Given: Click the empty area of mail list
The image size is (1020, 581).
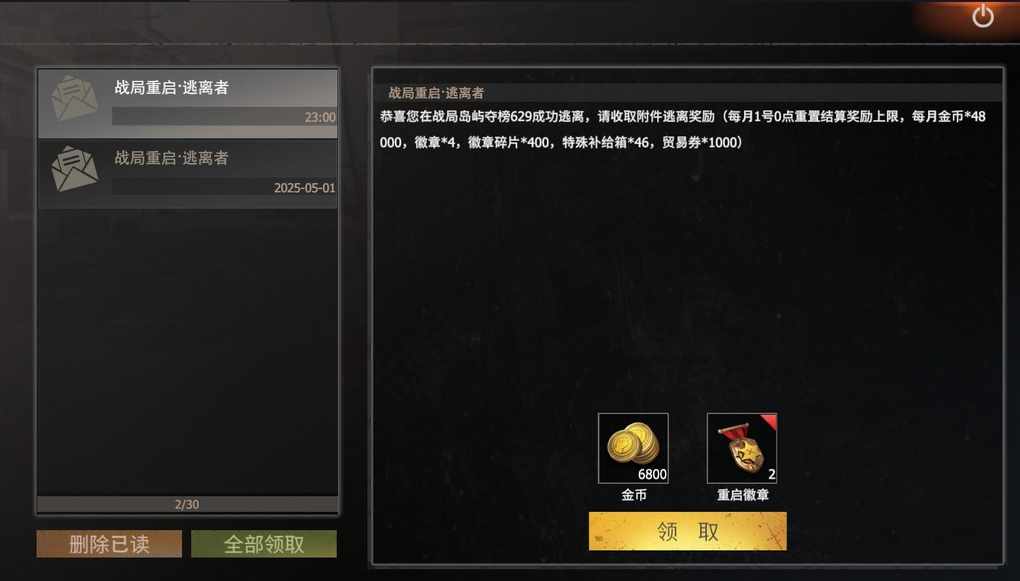Looking at the screenshot, I should [x=187, y=351].
